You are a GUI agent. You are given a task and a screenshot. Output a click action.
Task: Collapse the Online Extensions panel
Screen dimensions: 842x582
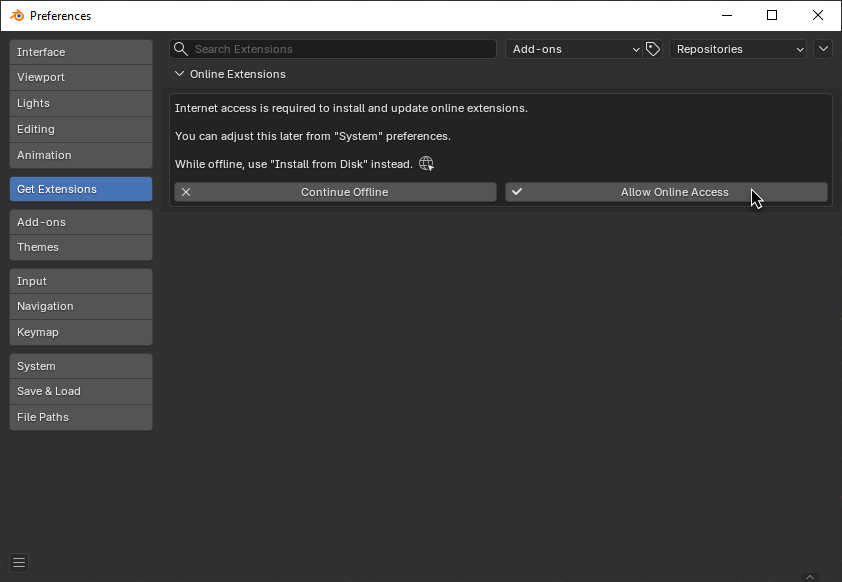pyautogui.click(x=180, y=74)
